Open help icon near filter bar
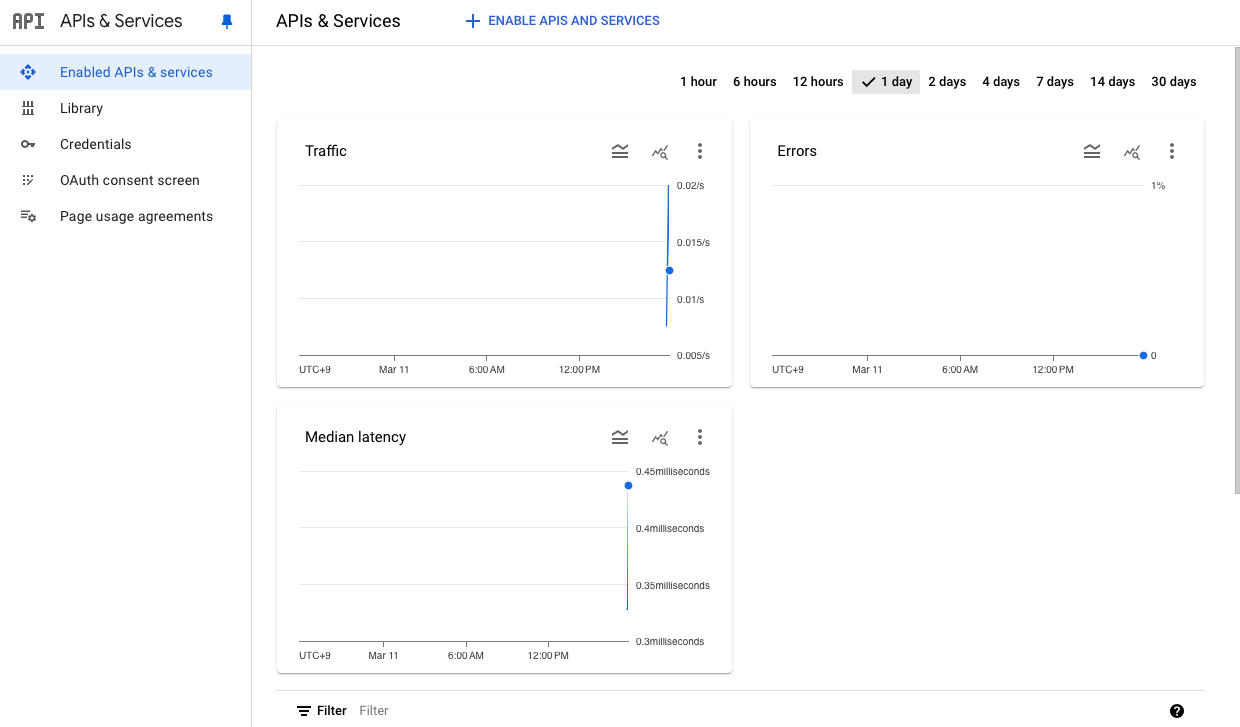1240x727 pixels. (x=1177, y=711)
